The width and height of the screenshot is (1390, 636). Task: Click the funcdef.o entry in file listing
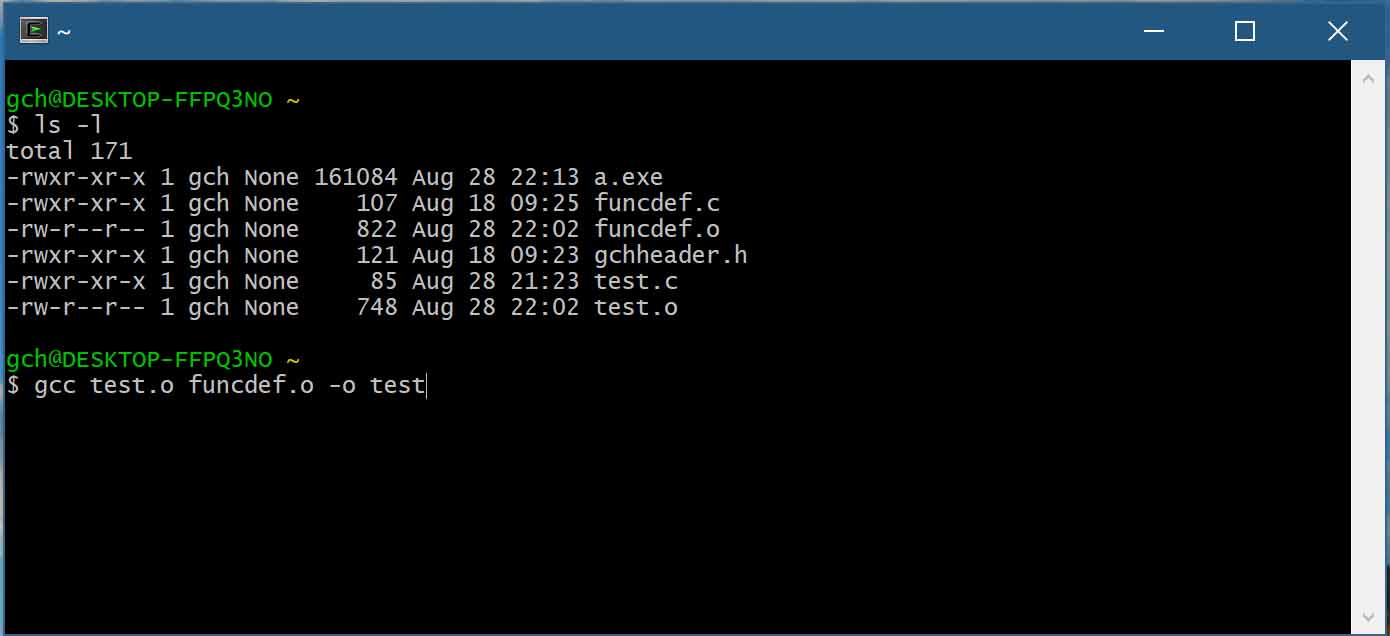coord(656,230)
